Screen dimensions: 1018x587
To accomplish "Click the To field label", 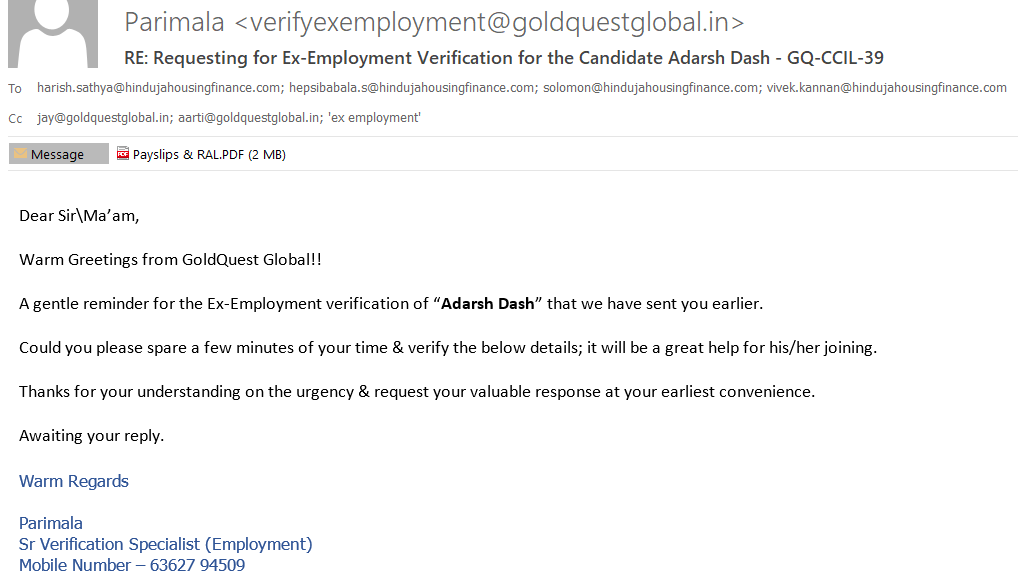I will coord(15,89).
